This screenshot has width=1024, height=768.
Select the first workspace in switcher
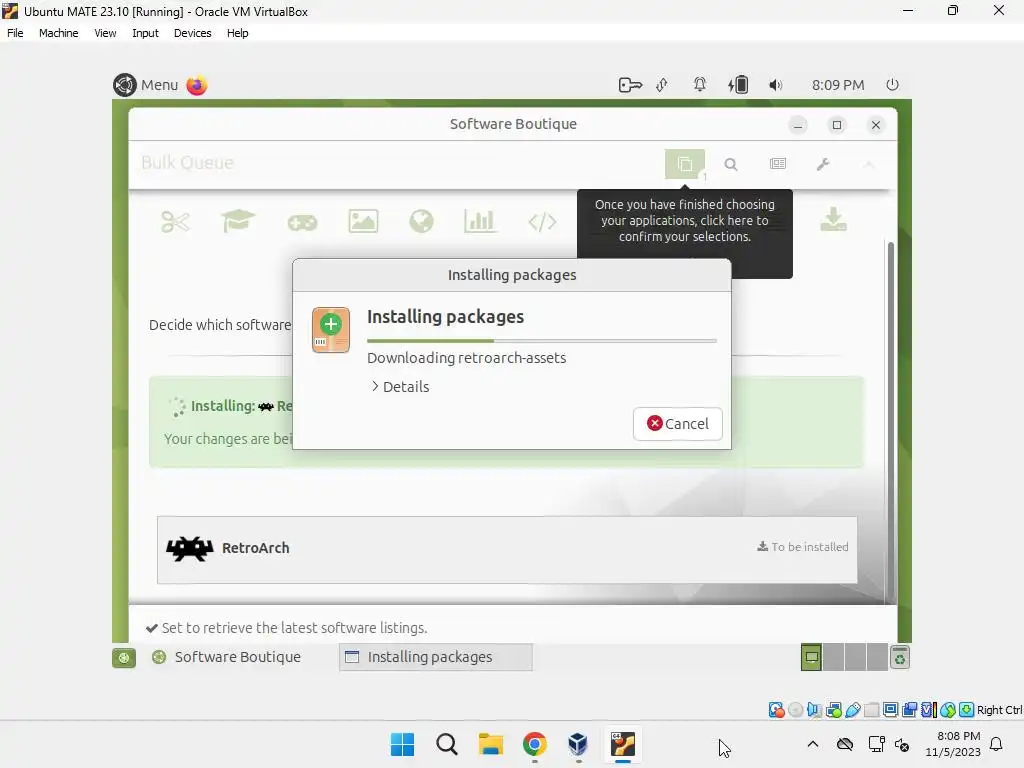[811, 657]
